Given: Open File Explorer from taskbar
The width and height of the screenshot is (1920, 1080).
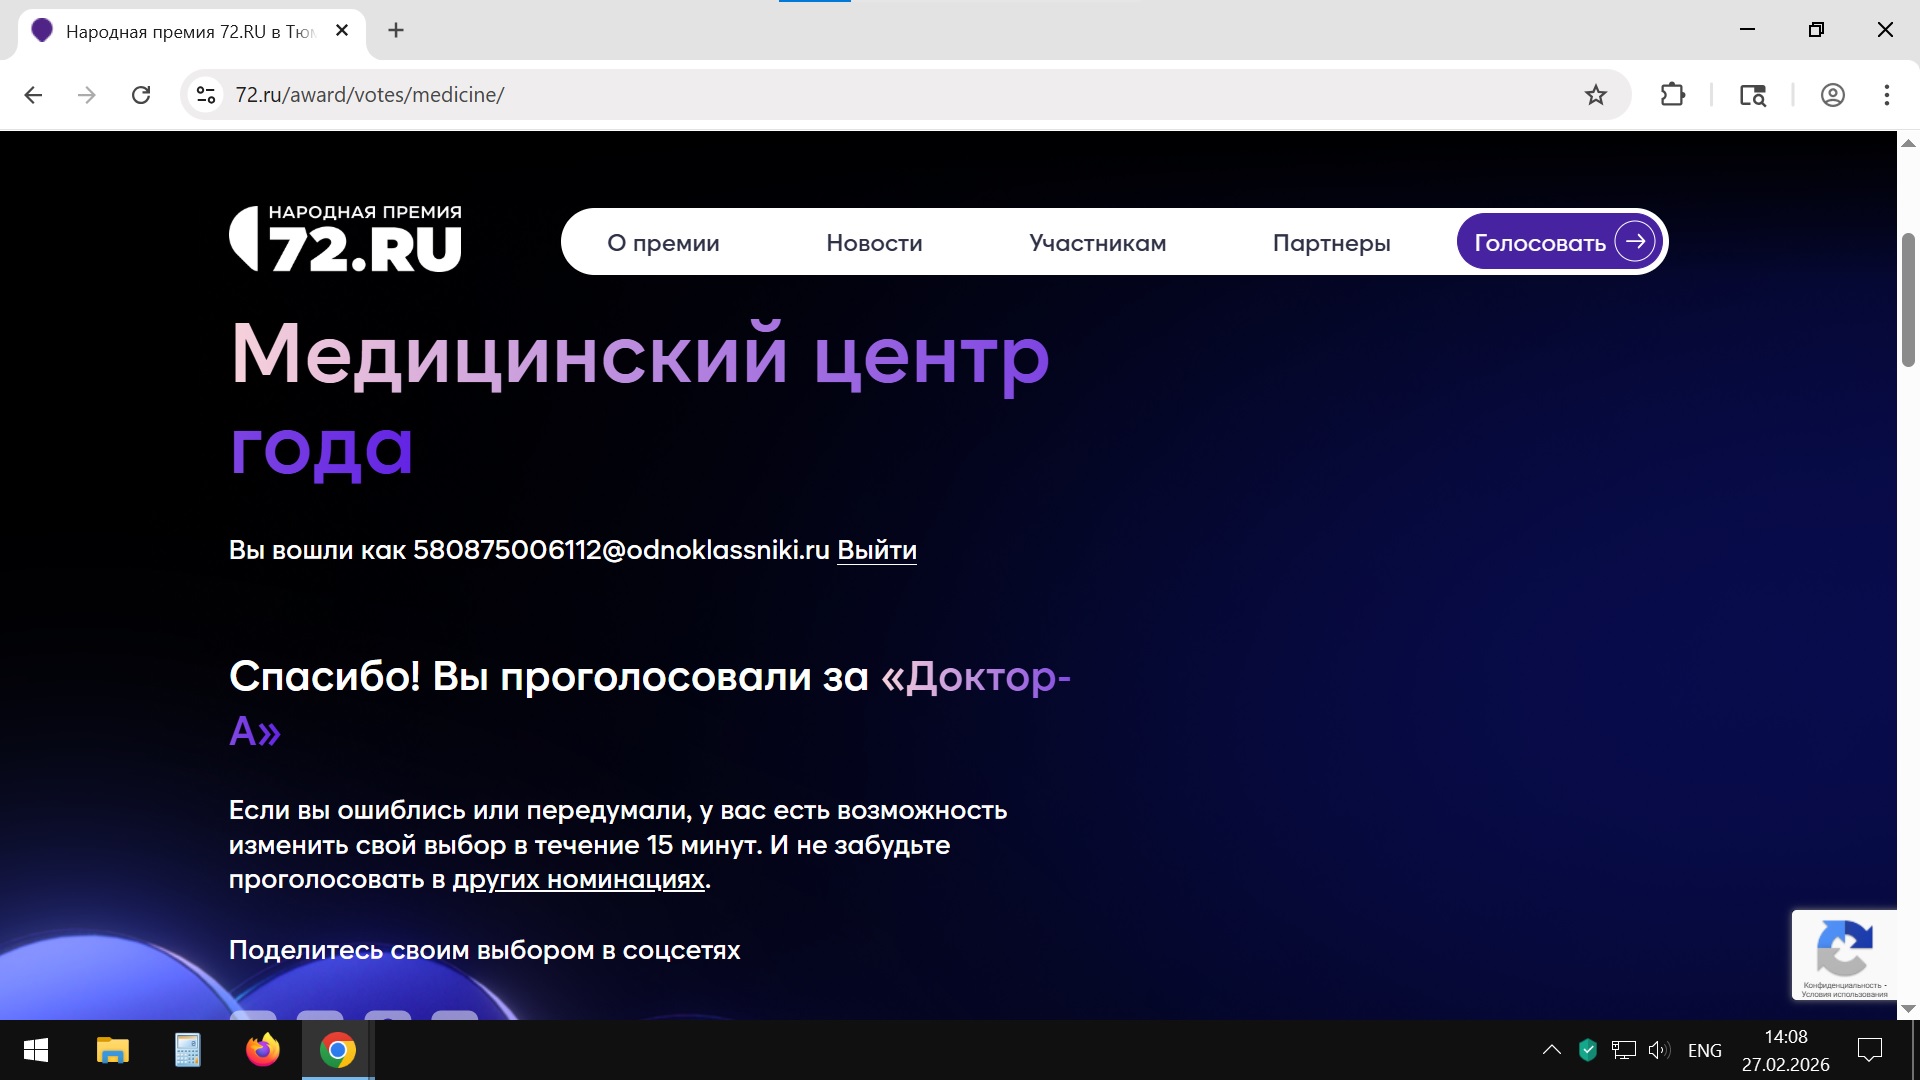Looking at the screenshot, I should pos(112,1050).
